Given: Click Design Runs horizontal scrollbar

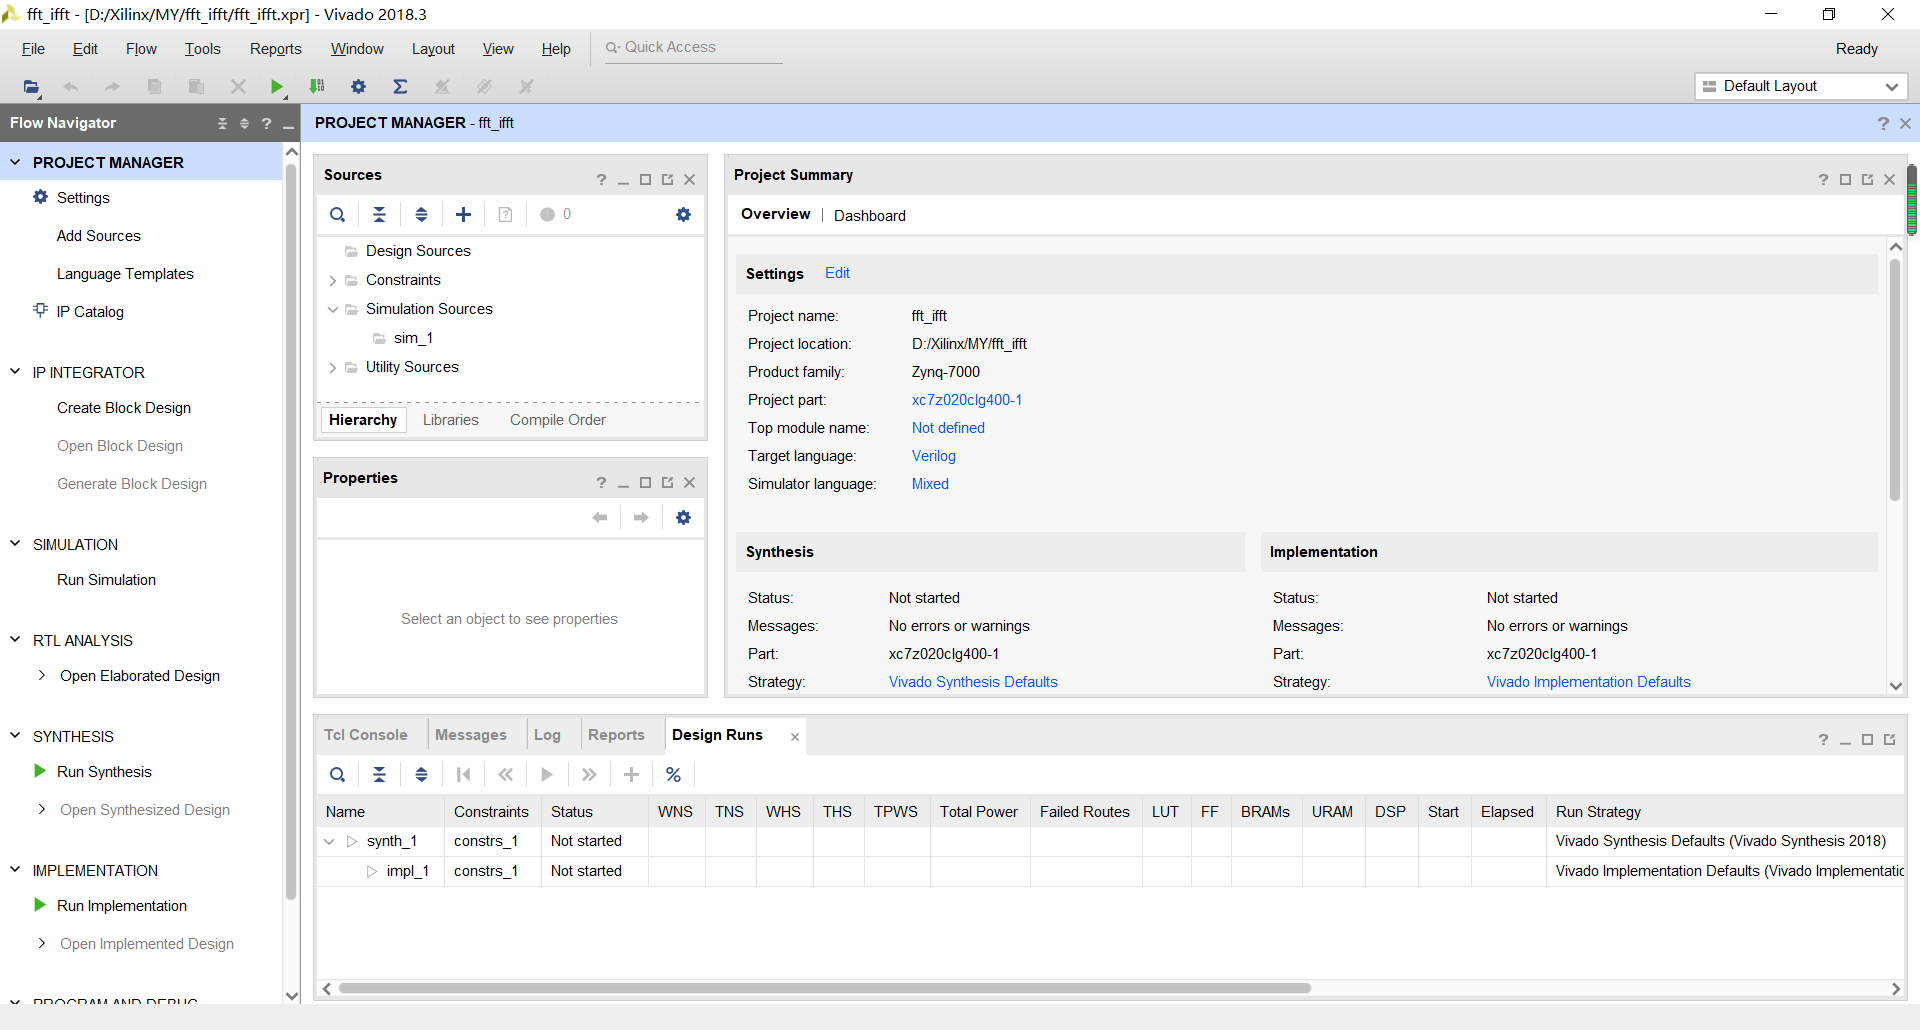Looking at the screenshot, I should point(825,988).
